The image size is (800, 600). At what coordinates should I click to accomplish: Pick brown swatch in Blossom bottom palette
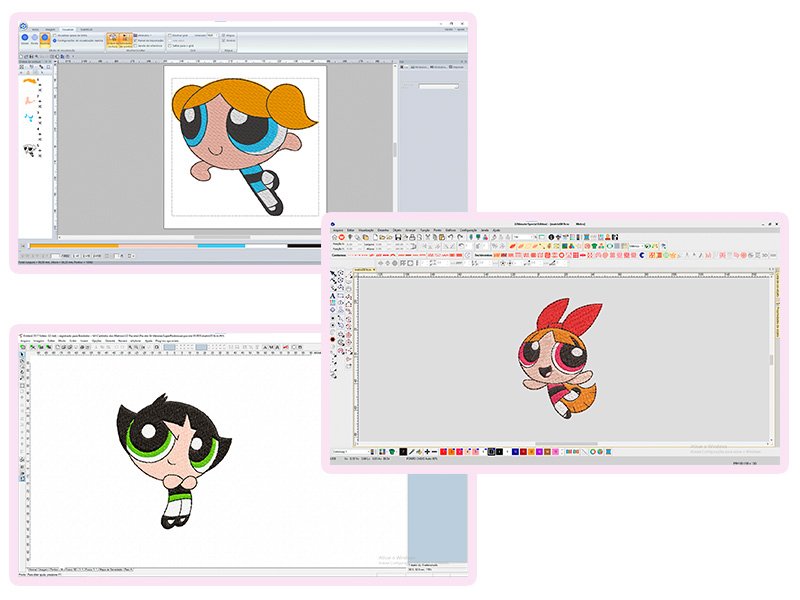point(547,452)
